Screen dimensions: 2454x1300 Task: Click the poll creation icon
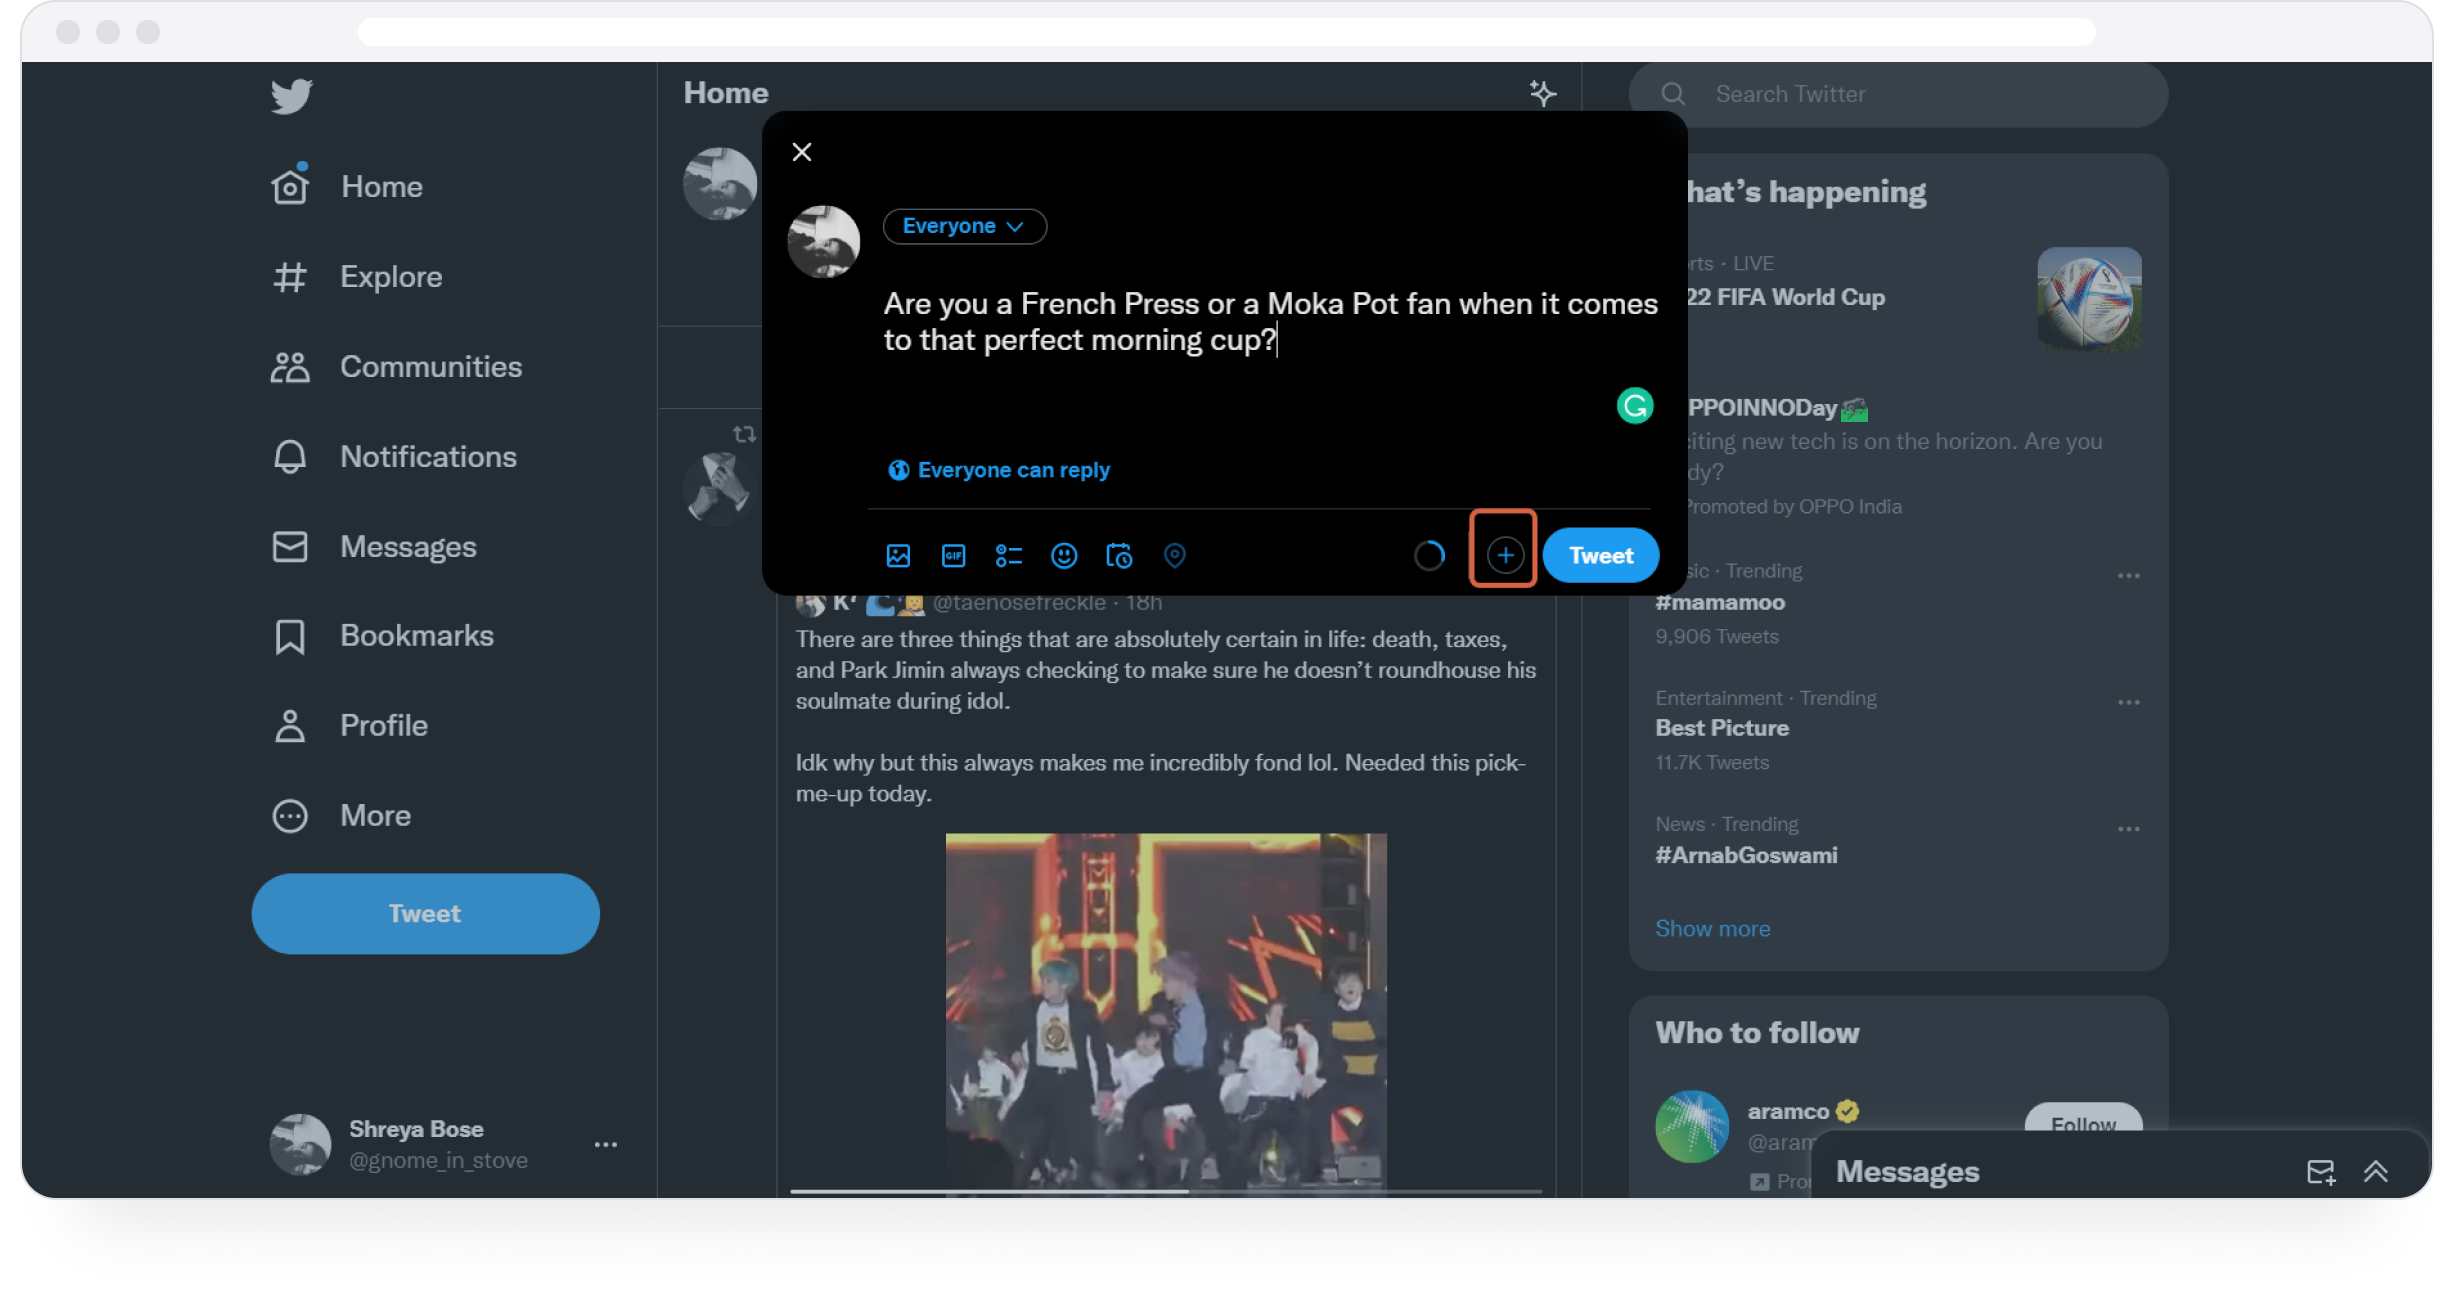coord(1008,555)
